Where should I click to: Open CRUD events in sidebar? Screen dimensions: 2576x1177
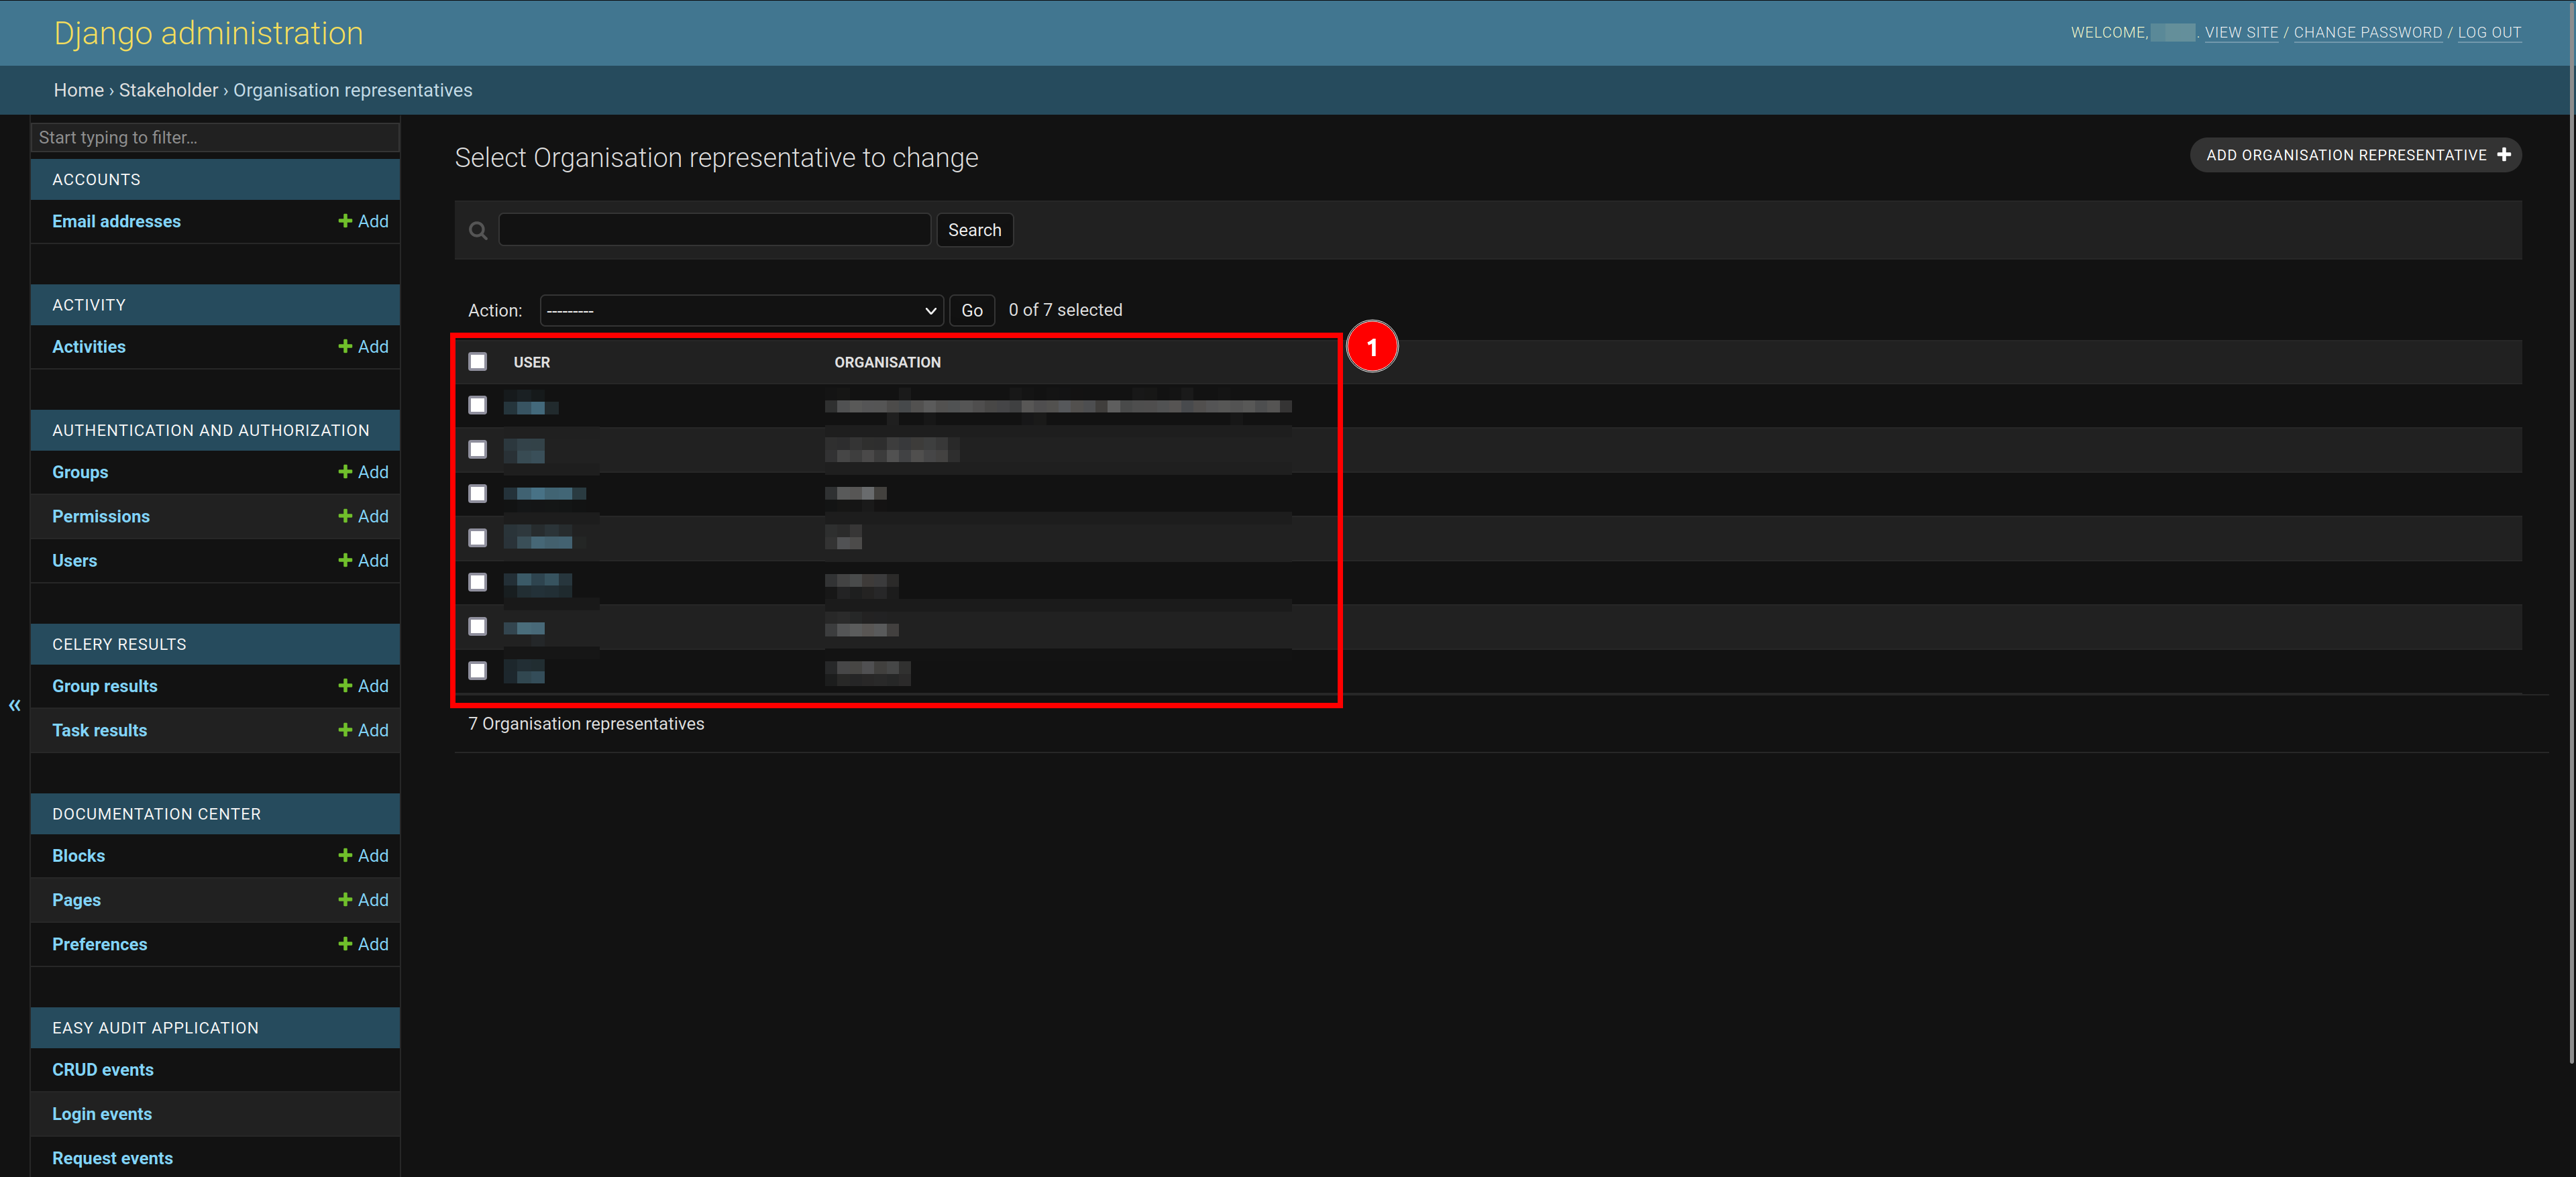tap(103, 1069)
